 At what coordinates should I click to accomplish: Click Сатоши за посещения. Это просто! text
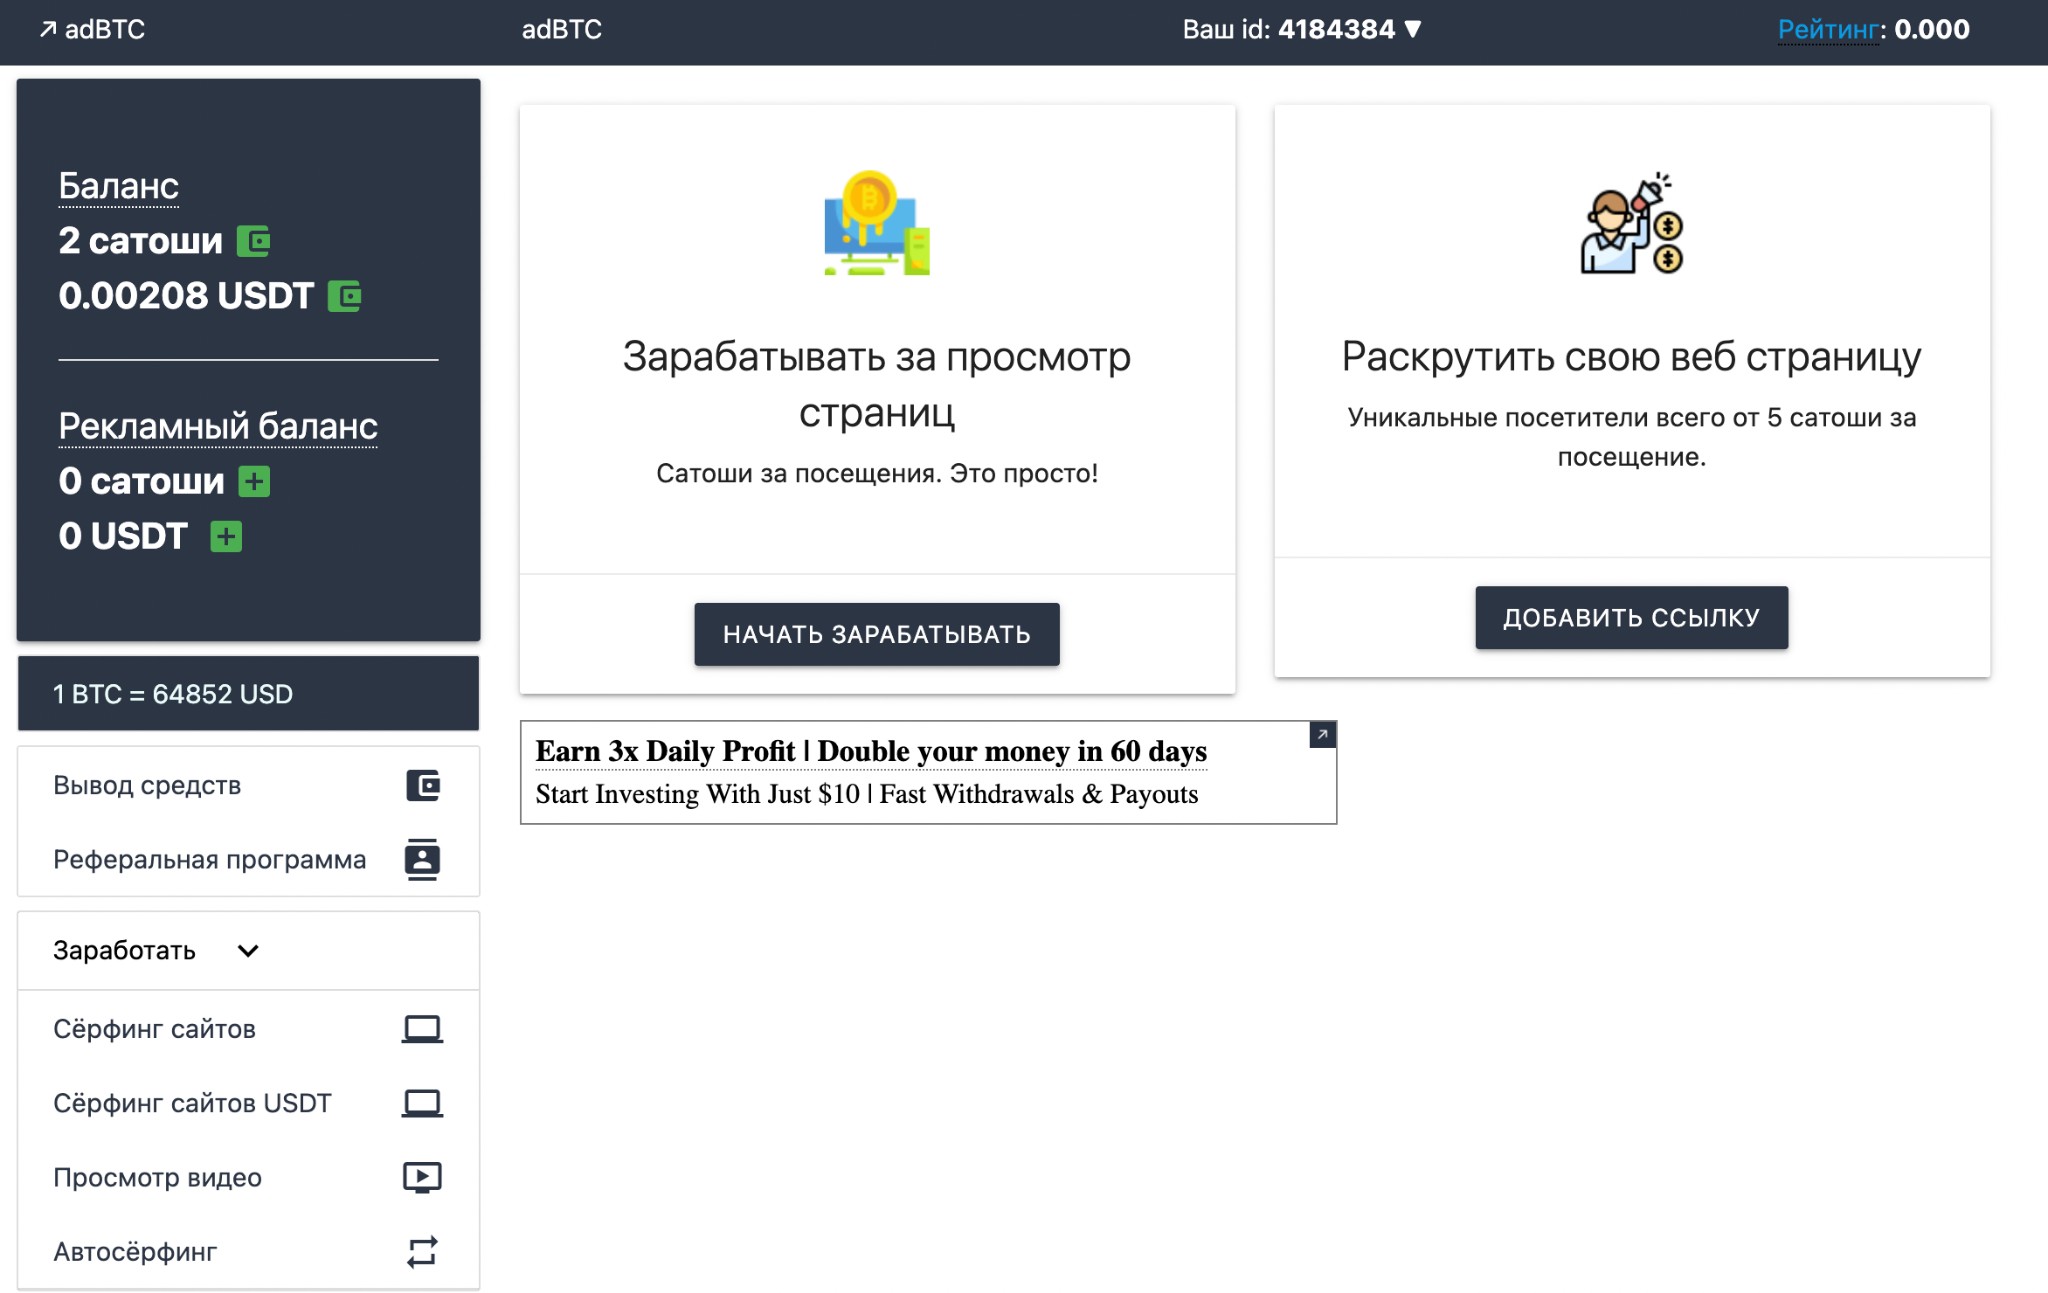click(877, 473)
